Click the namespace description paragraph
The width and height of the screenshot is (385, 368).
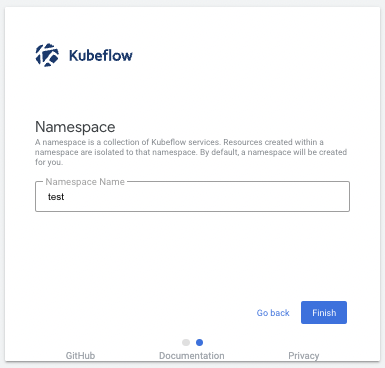191,152
